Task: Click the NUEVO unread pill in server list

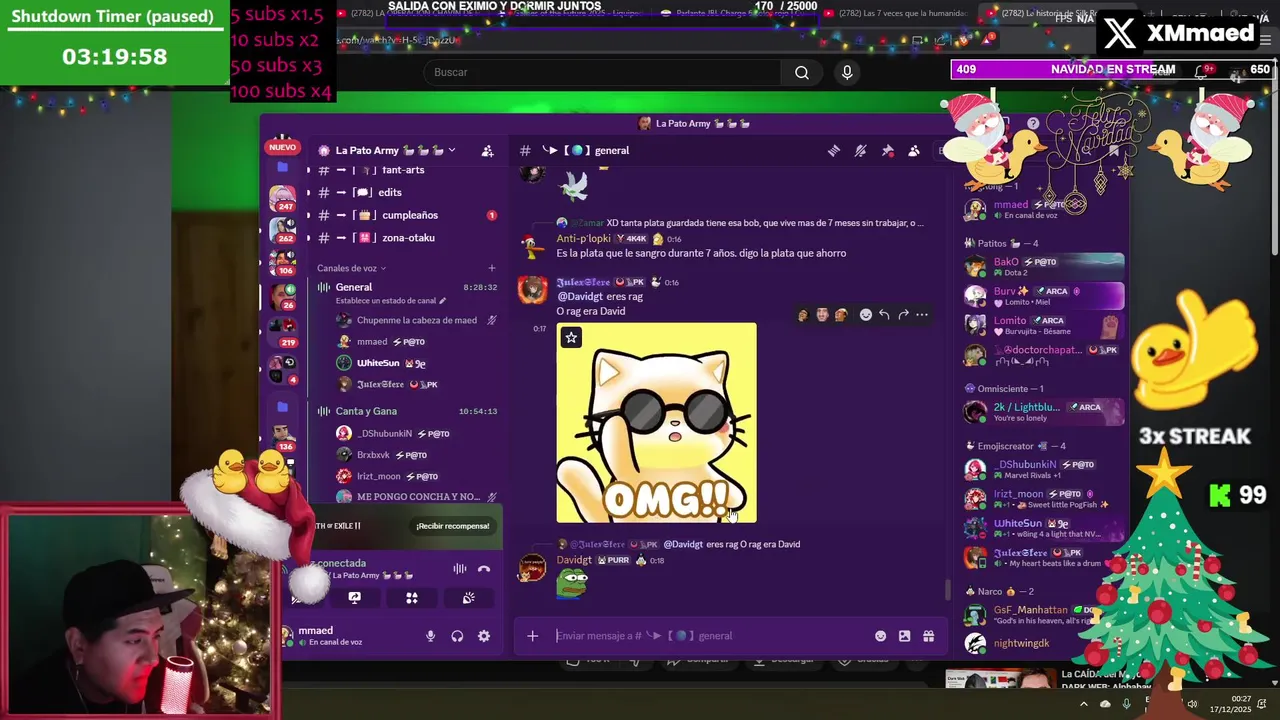Action: coord(283,147)
